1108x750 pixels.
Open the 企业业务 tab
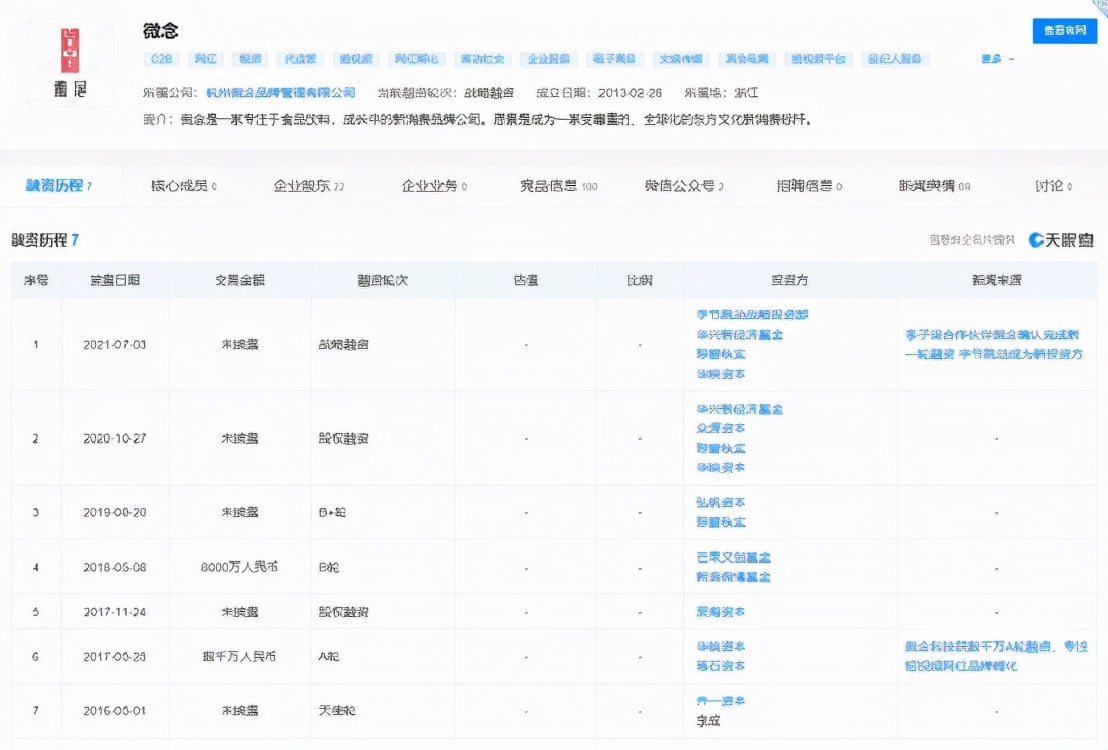pyautogui.click(x=431, y=186)
